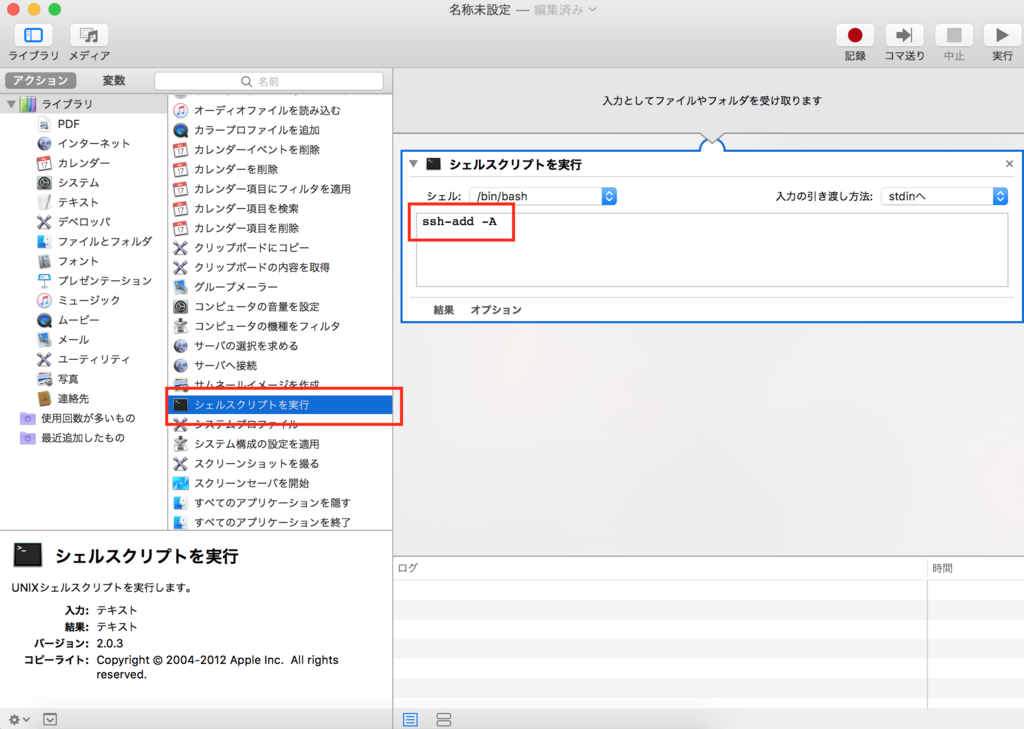Click the ssh-add -A script text area
The image size is (1024, 729).
pos(712,250)
